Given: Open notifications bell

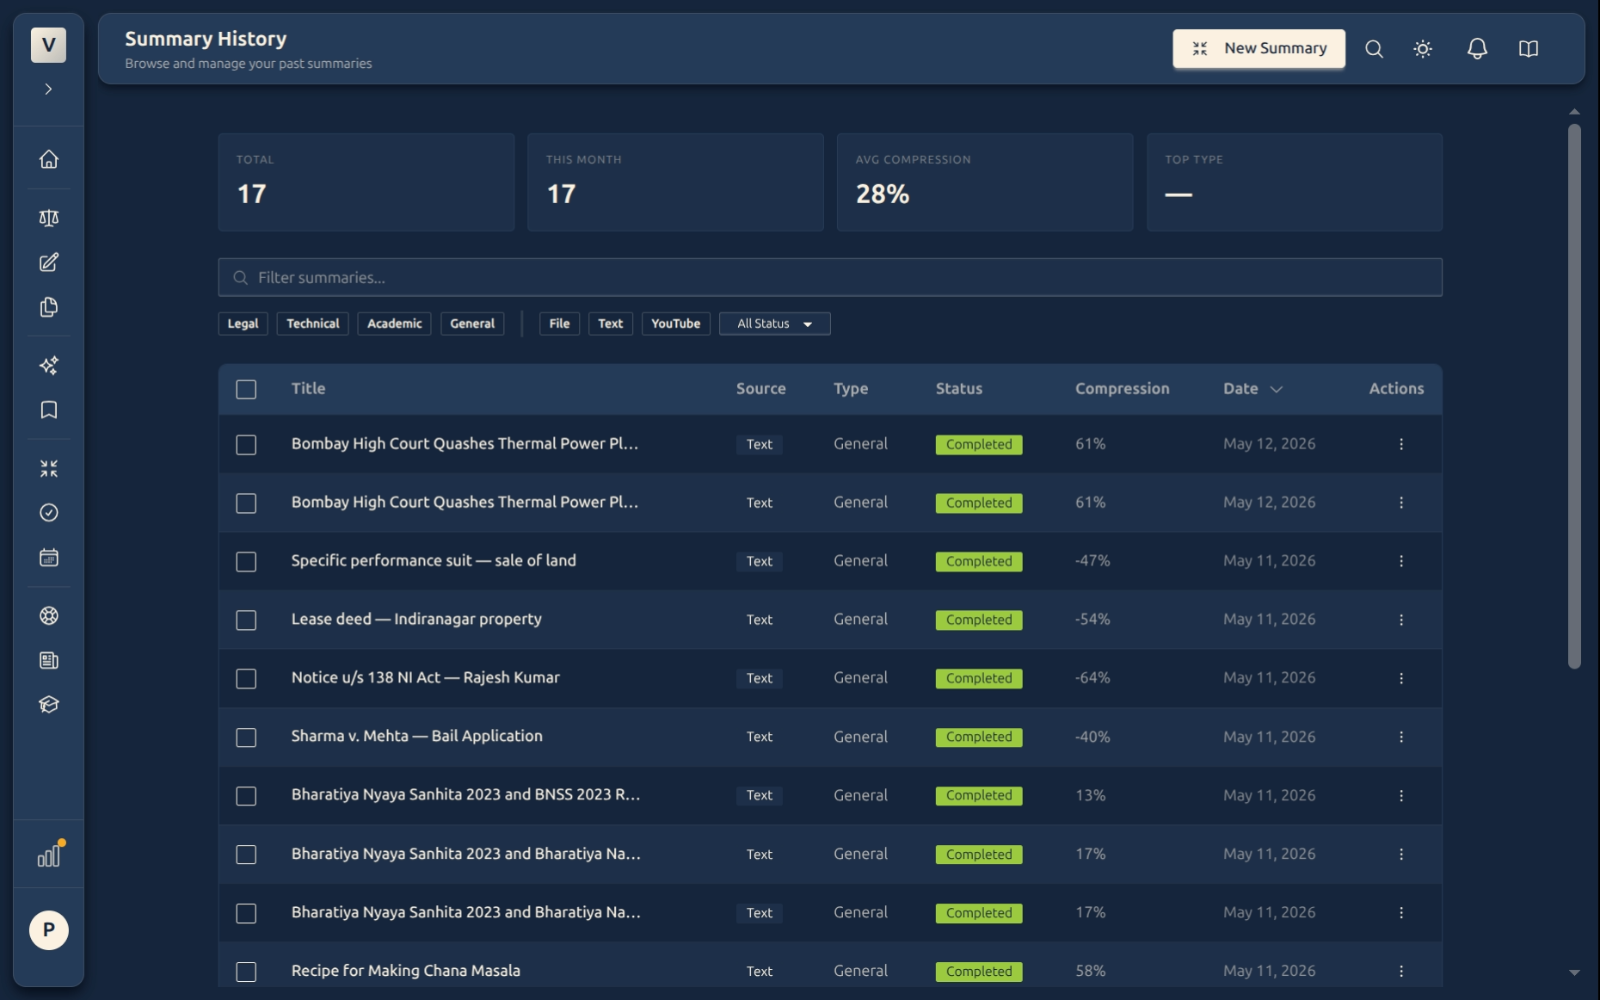Looking at the screenshot, I should 1477,49.
